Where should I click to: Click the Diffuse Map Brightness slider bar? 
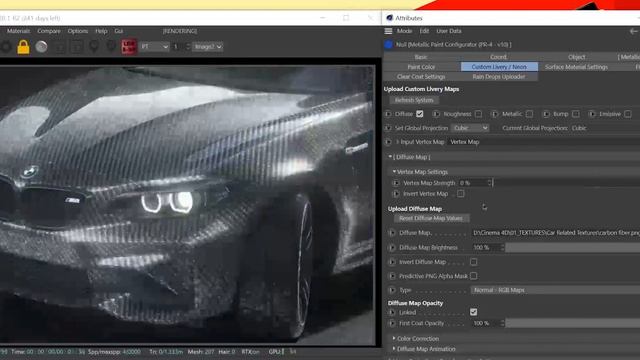pyautogui.click(x=573, y=247)
